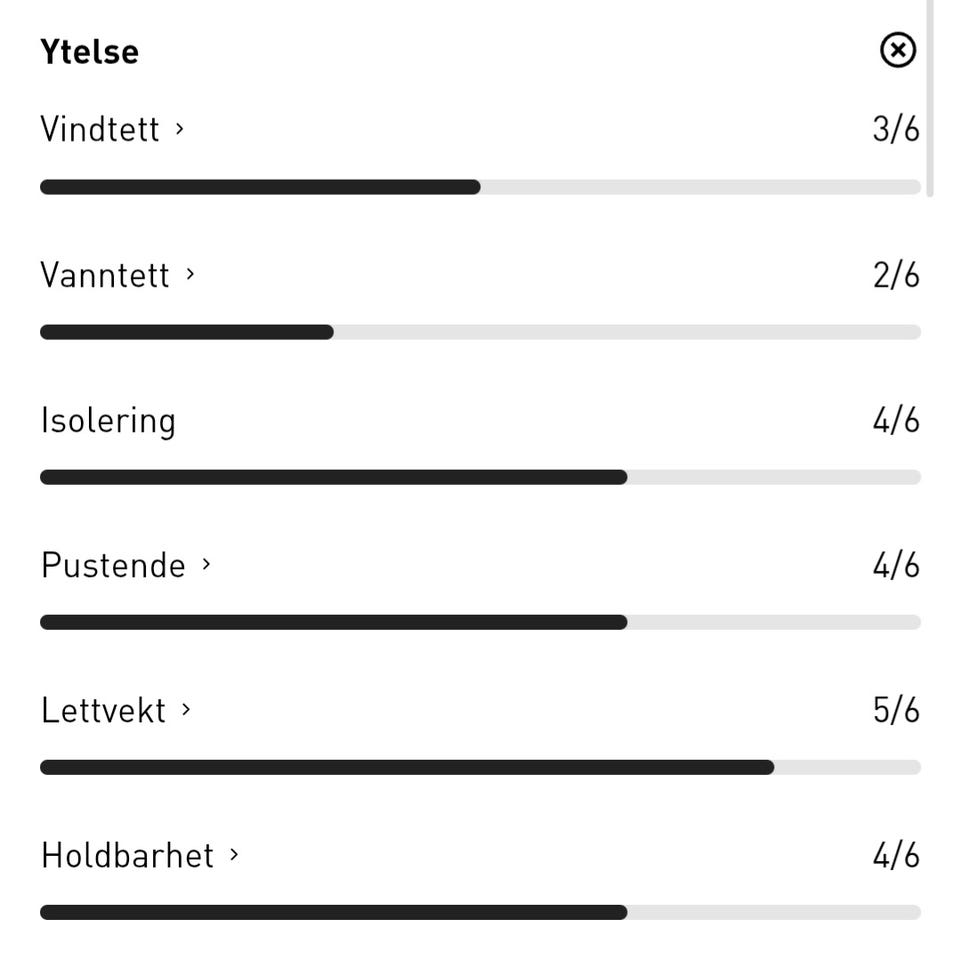
Task: Click the Holdbarhet label text
Action: (127, 855)
